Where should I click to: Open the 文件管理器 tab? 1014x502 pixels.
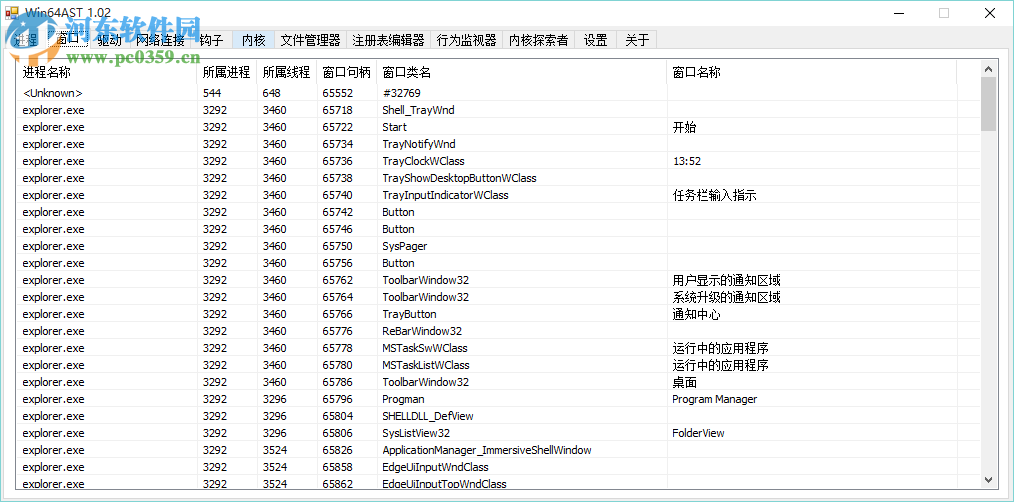(310, 40)
